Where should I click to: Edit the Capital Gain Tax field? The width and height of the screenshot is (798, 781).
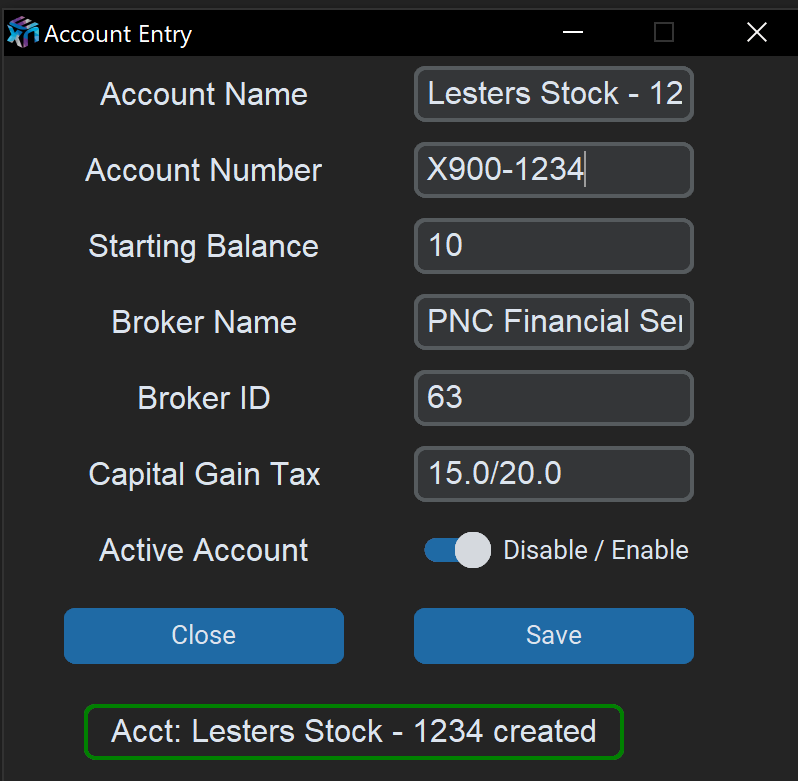pos(553,474)
